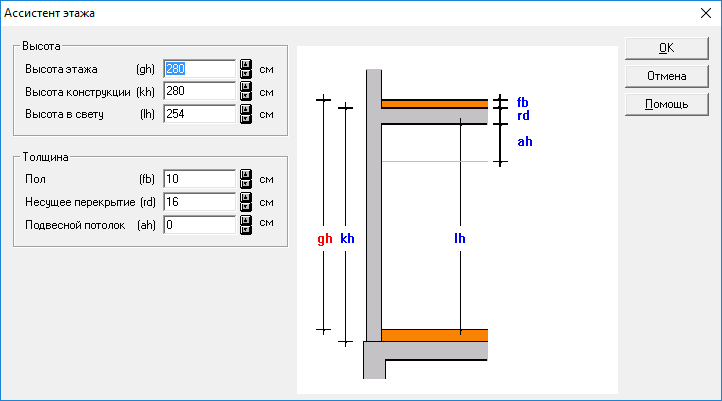The width and height of the screenshot is (722, 401).
Task: Click the Несущее перекрытие (rd) input field
Action: pyautogui.click(x=198, y=202)
